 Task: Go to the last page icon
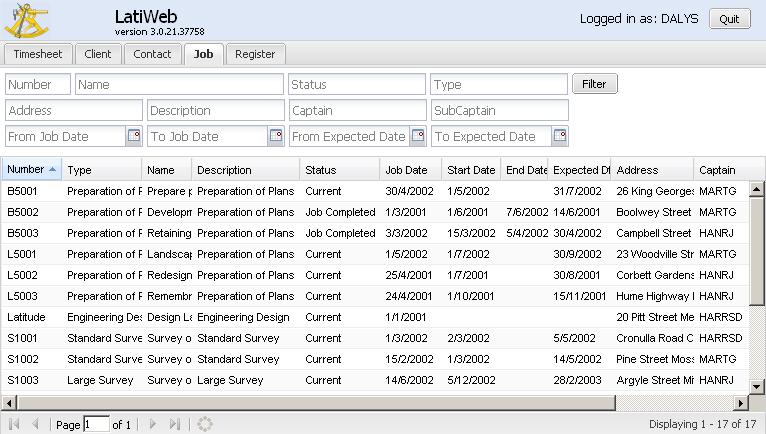(x=175, y=424)
